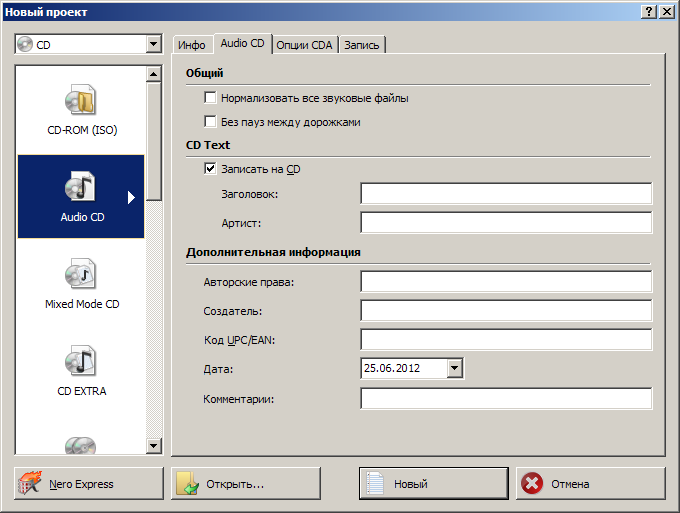Choose the CD EXTRA project icon
Viewport: 680px width, 513px height.
81,361
